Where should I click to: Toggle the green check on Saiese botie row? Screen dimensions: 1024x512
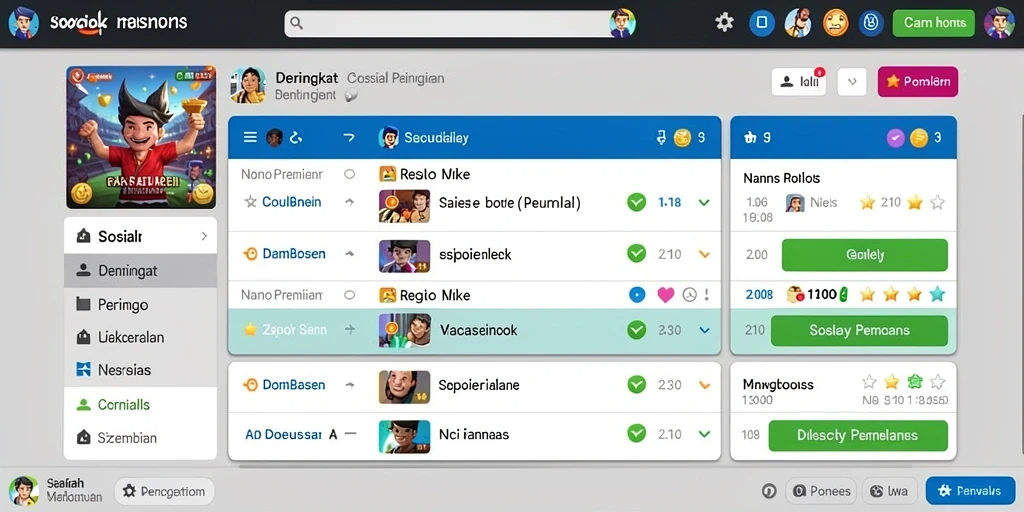point(637,202)
